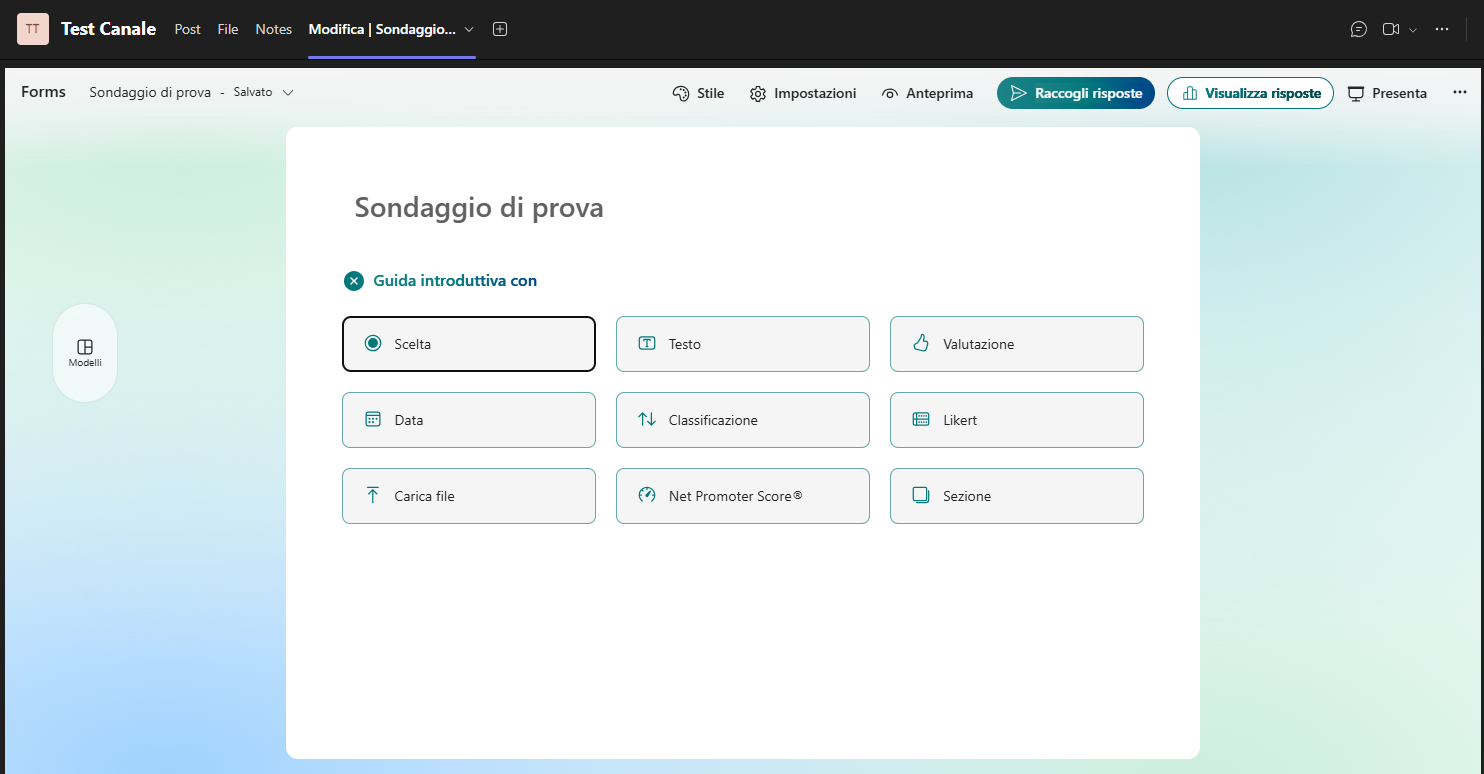Edit the Sondaggio di prova title
The height and width of the screenshot is (774, 1484).
pos(479,208)
